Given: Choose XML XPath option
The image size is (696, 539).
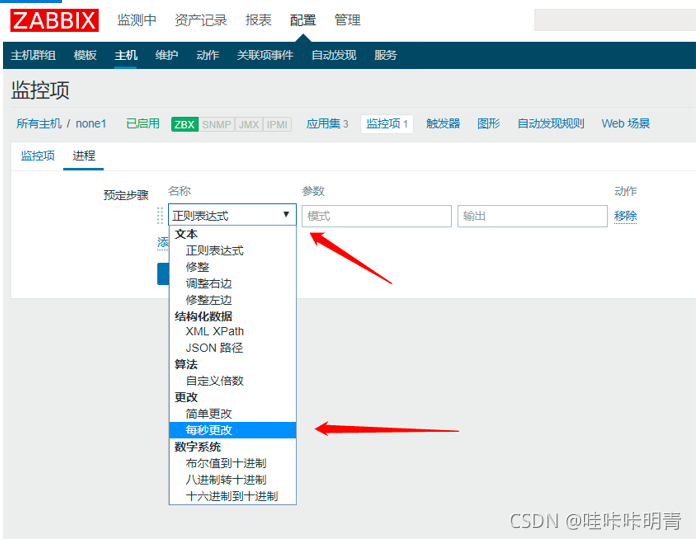Looking at the screenshot, I should pos(233,332).
